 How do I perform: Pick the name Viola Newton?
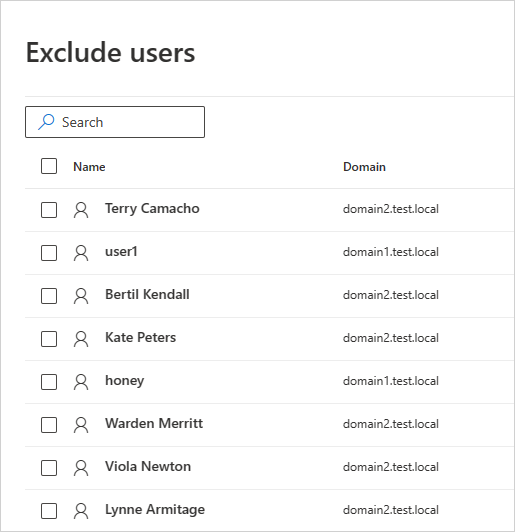pyautogui.click(x=148, y=467)
